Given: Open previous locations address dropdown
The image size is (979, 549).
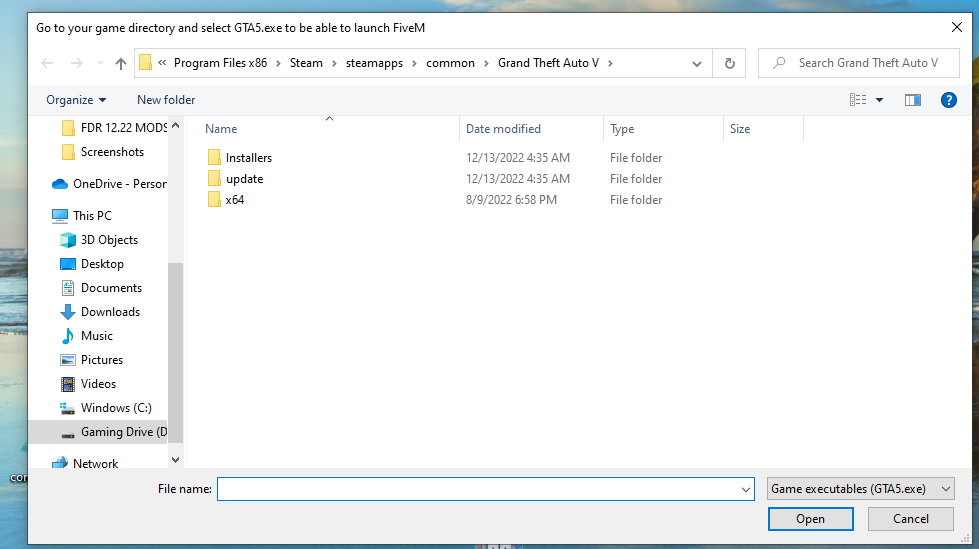Looking at the screenshot, I should (697, 63).
